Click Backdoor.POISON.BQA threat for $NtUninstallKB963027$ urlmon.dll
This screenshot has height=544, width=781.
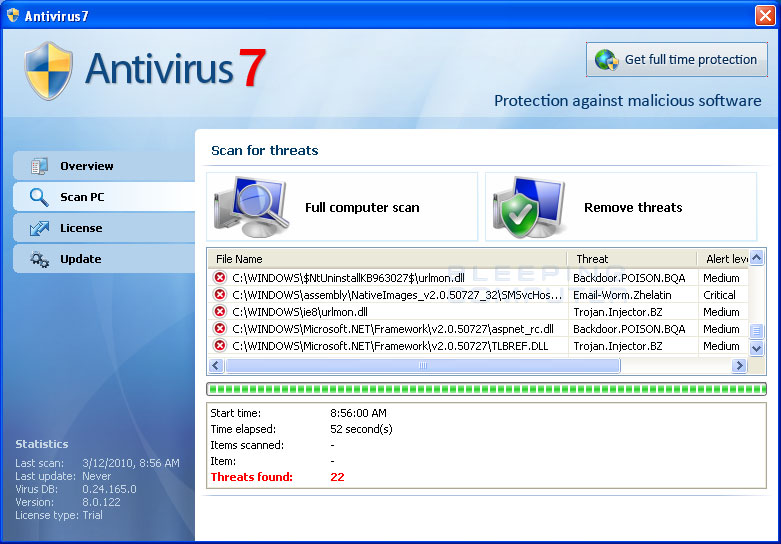(x=629, y=278)
